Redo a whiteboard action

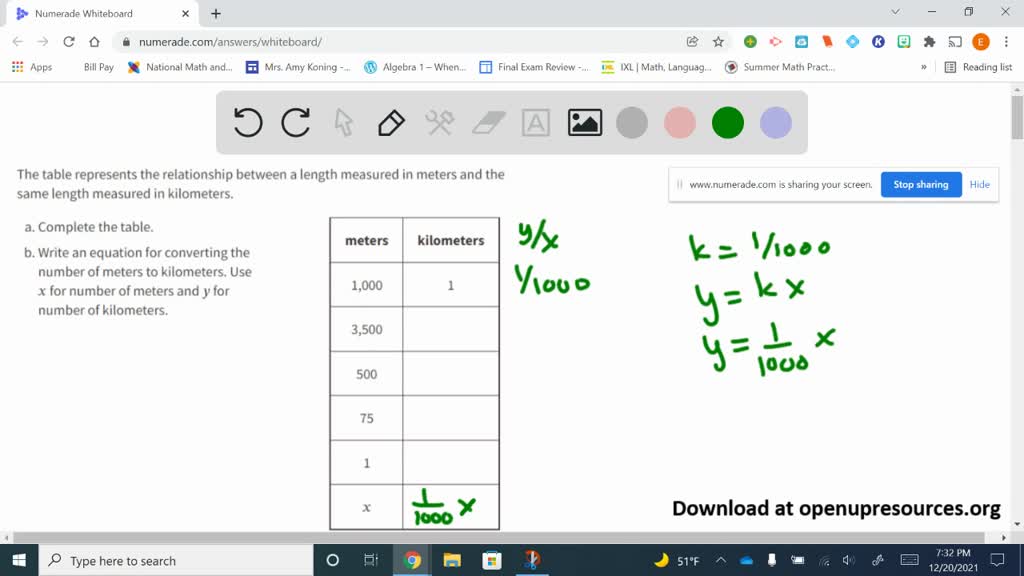[x=295, y=122]
